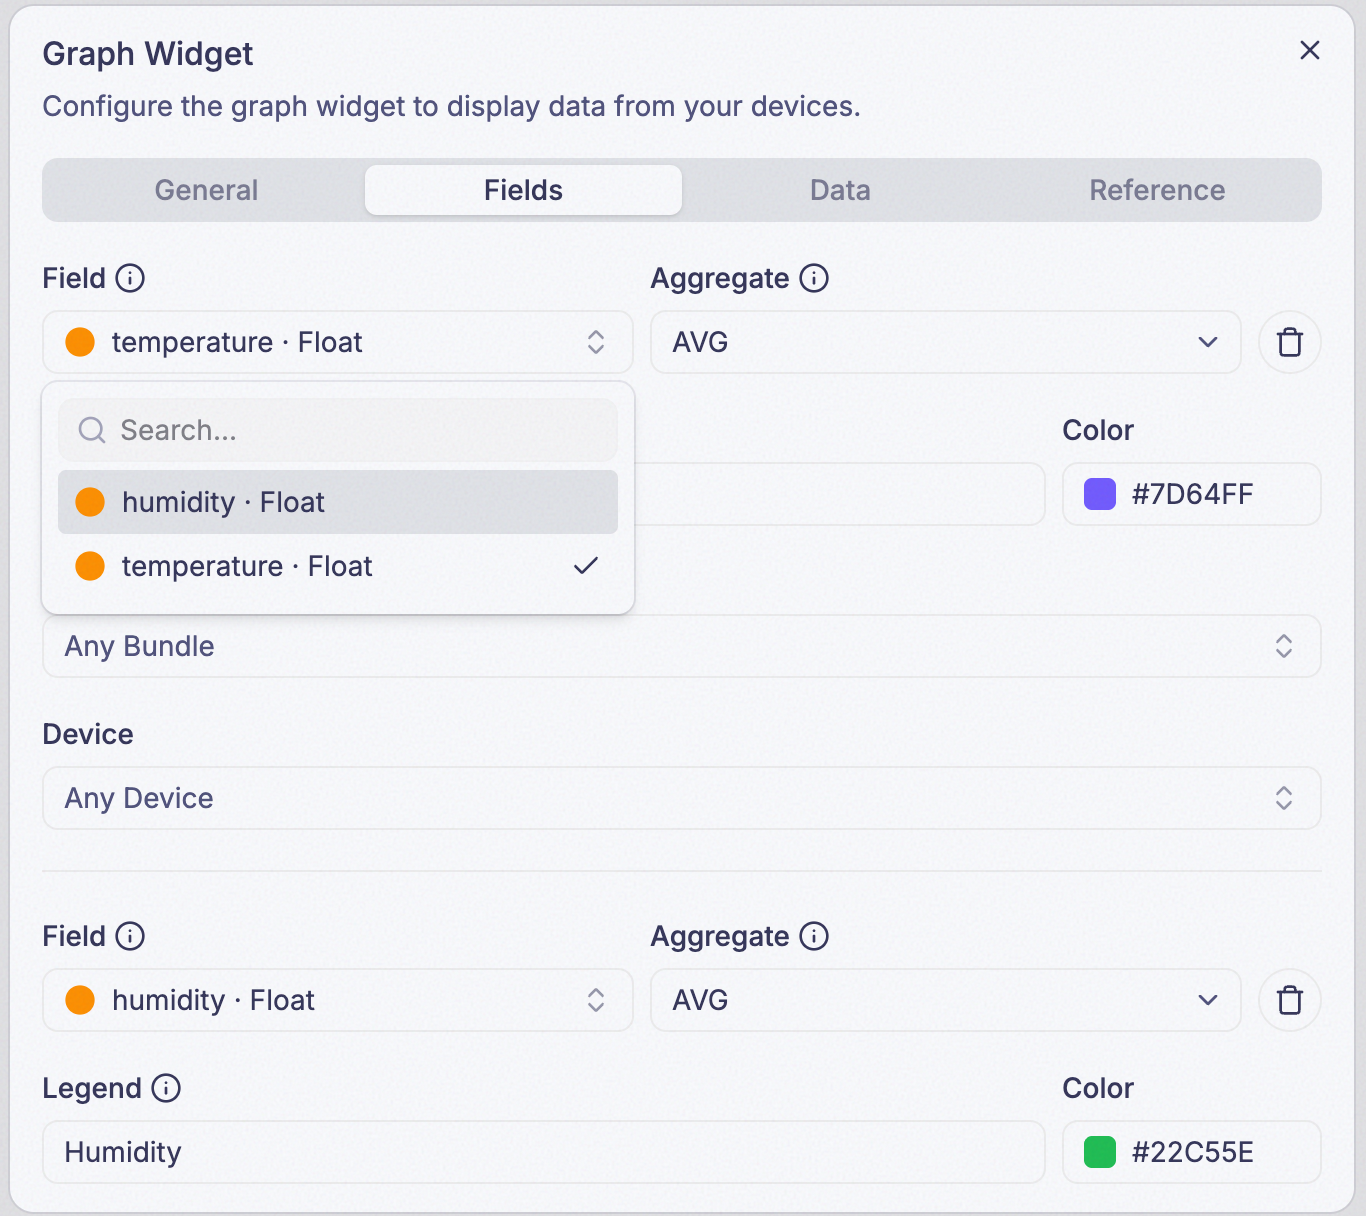Image resolution: width=1366 pixels, height=1216 pixels.
Task: Open the Reference tab
Action: 1157,190
